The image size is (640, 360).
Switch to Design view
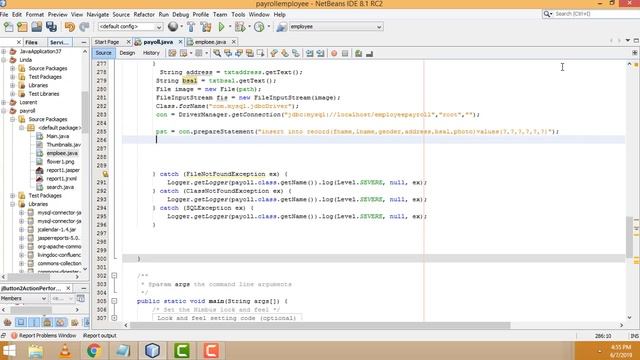point(127,53)
